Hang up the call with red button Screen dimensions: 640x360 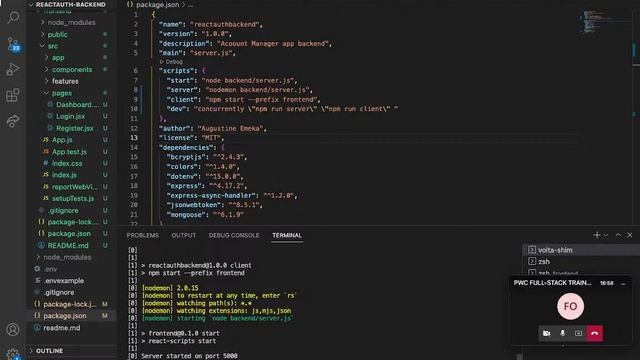pos(595,333)
